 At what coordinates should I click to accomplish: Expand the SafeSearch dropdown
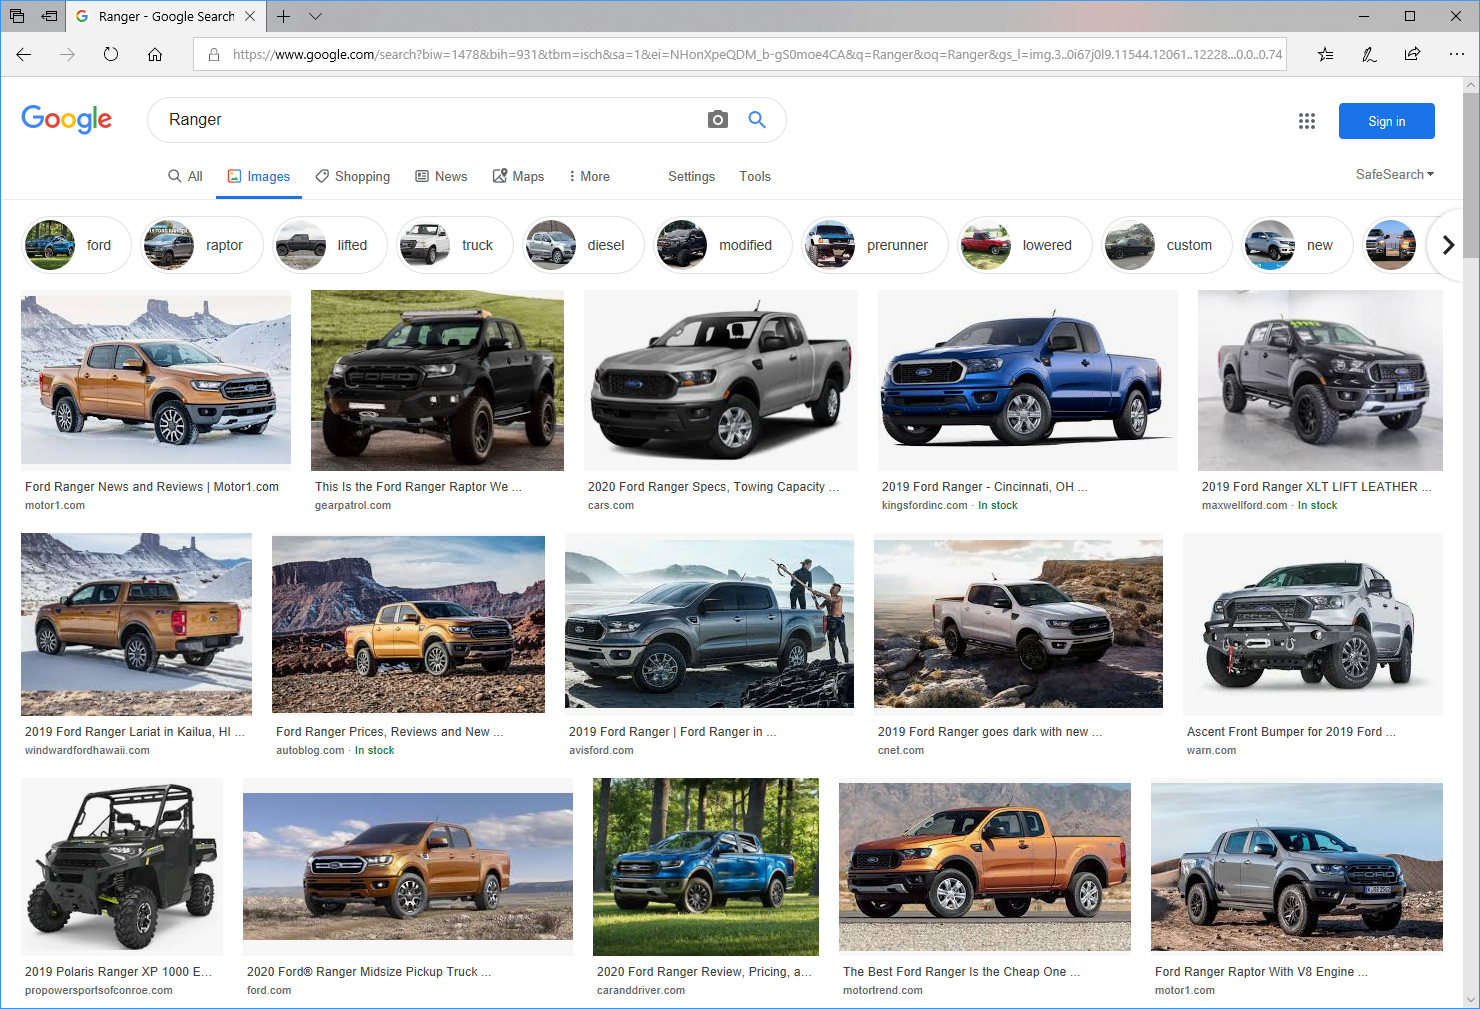(x=1394, y=175)
